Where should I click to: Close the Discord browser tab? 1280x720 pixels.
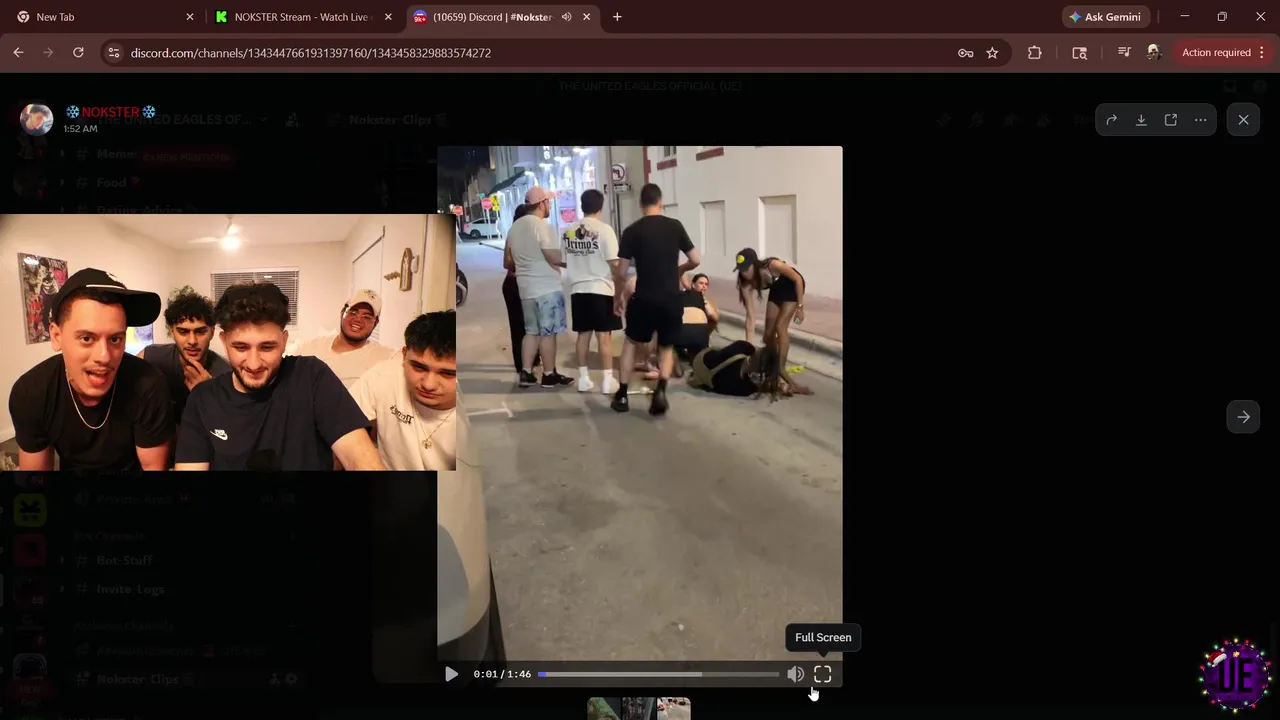pos(586,17)
